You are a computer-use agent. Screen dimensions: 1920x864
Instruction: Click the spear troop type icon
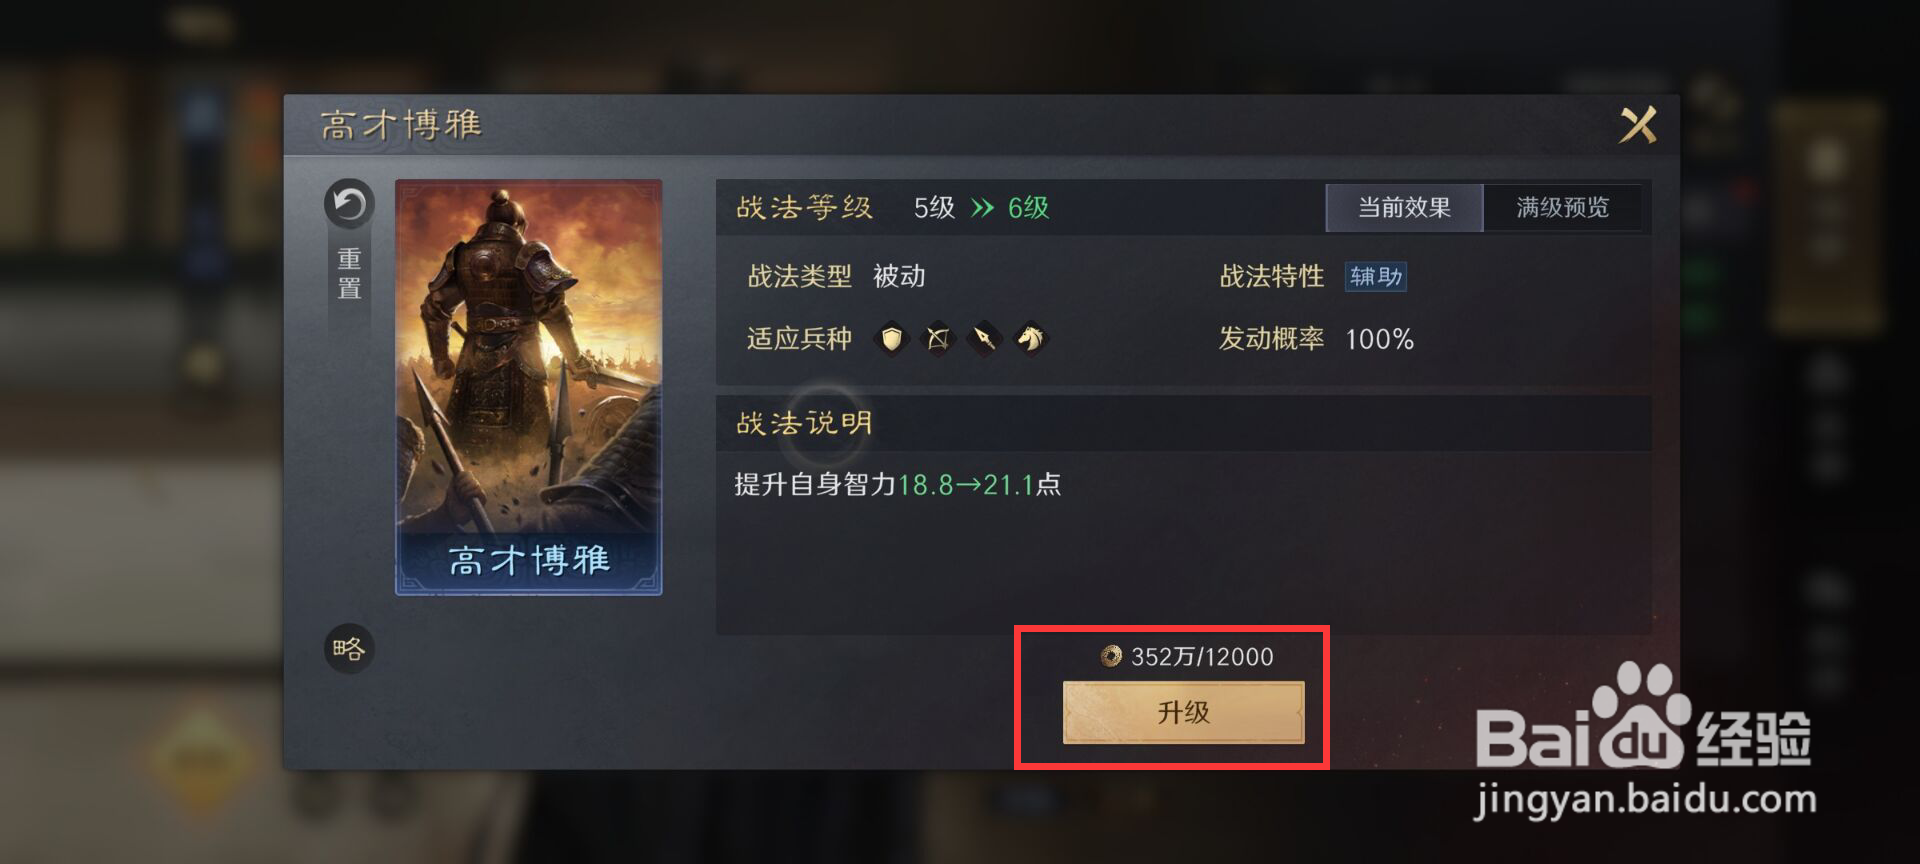tap(985, 339)
